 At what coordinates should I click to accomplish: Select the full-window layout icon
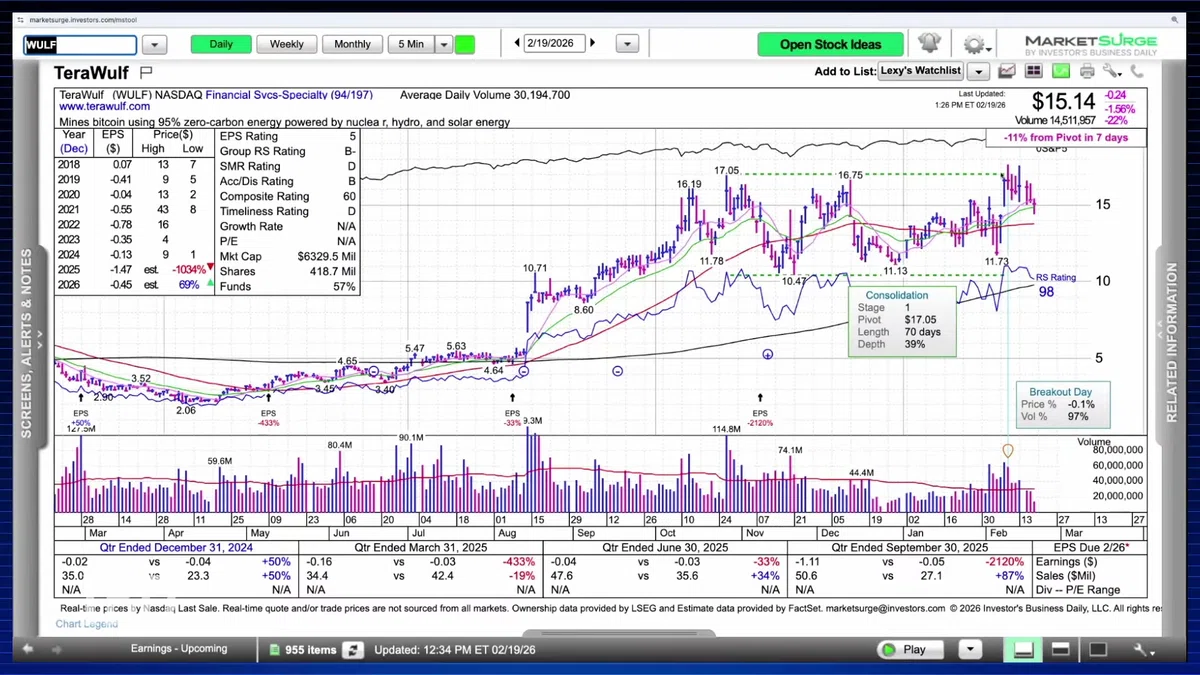(1098, 650)
